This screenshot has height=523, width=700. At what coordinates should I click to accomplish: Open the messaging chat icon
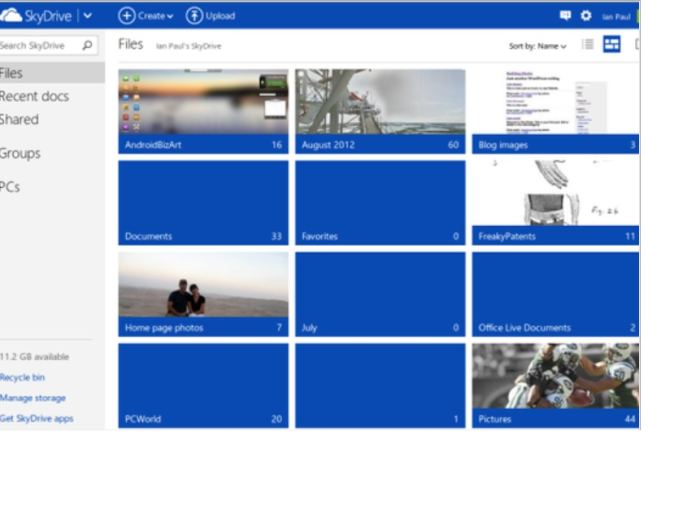[565, 16]
